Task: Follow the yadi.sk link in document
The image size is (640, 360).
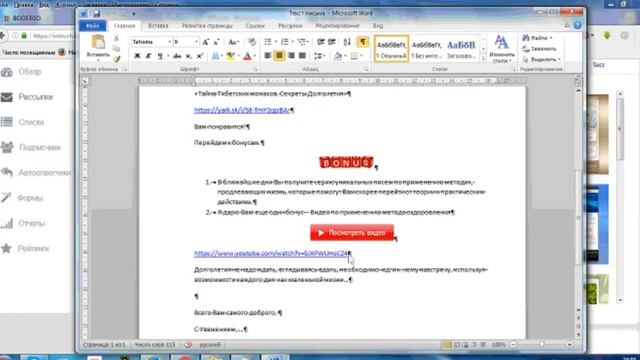Action: tap(242, 110)
